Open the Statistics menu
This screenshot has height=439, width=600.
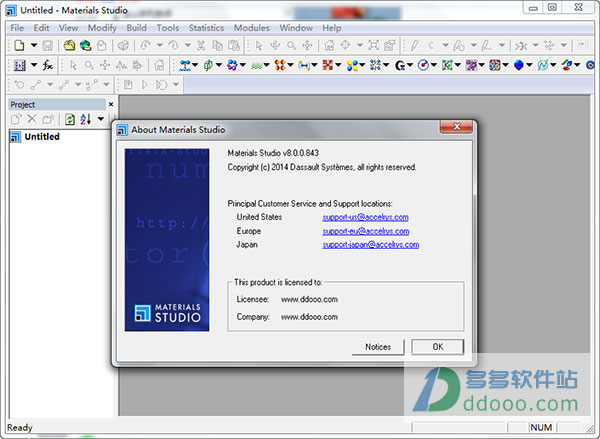(206, 28)
